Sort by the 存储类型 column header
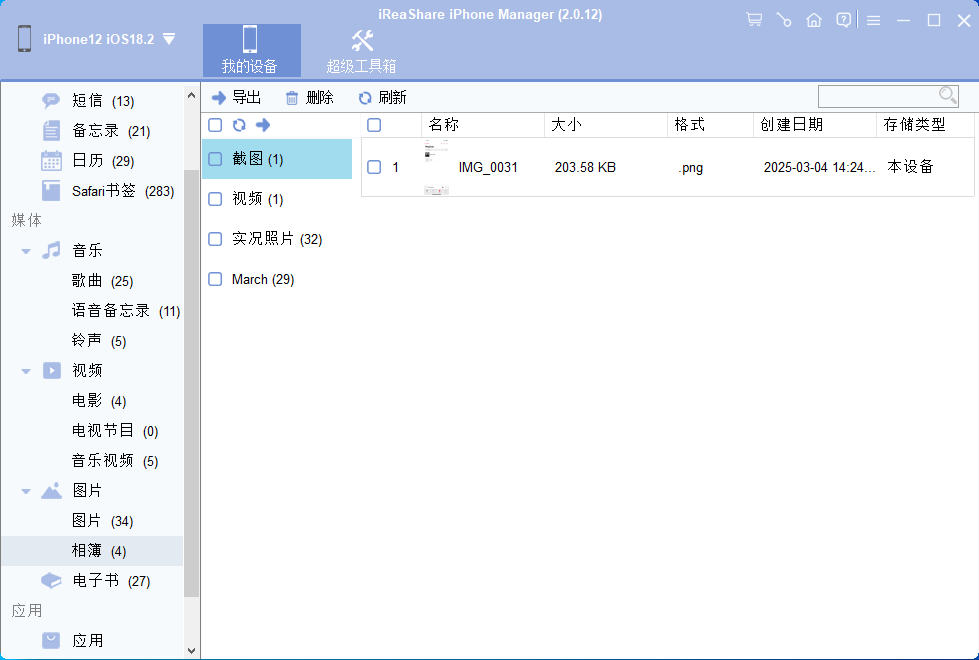This screenshot has width=979, height=660. click(925, 125)
